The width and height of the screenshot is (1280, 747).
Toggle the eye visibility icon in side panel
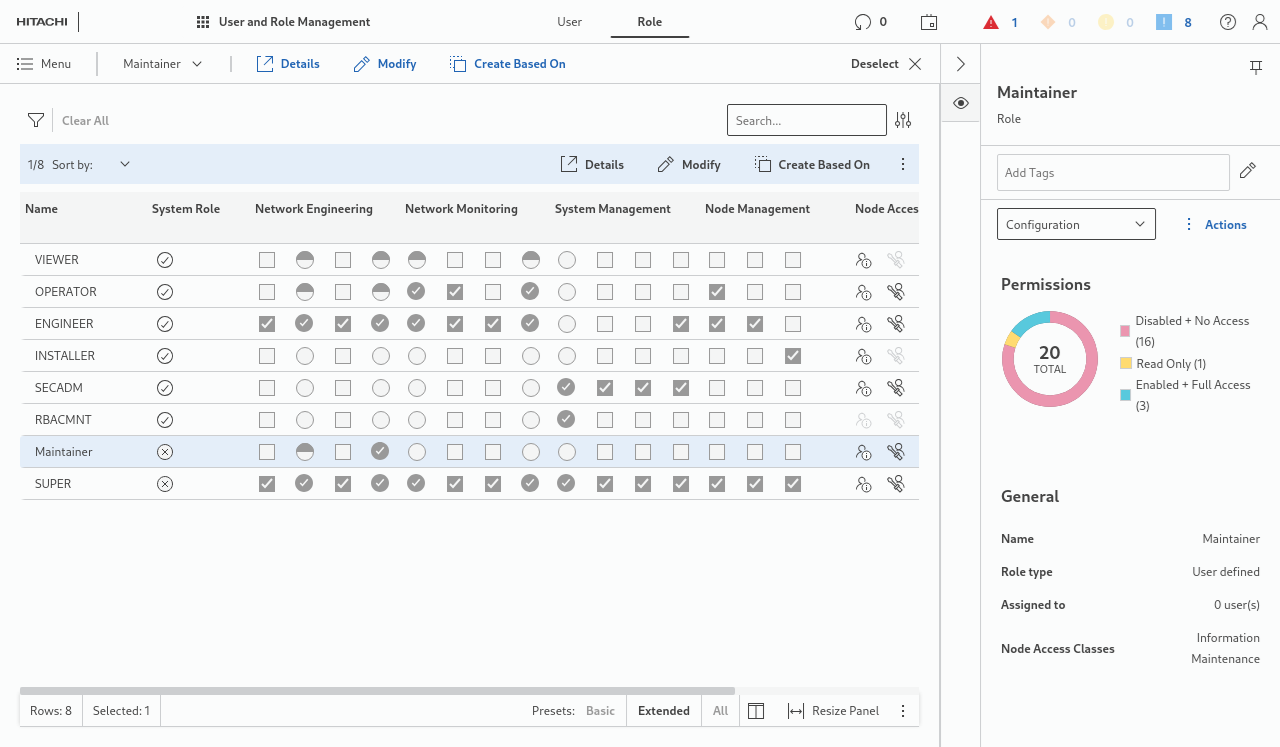click(961, 104)
